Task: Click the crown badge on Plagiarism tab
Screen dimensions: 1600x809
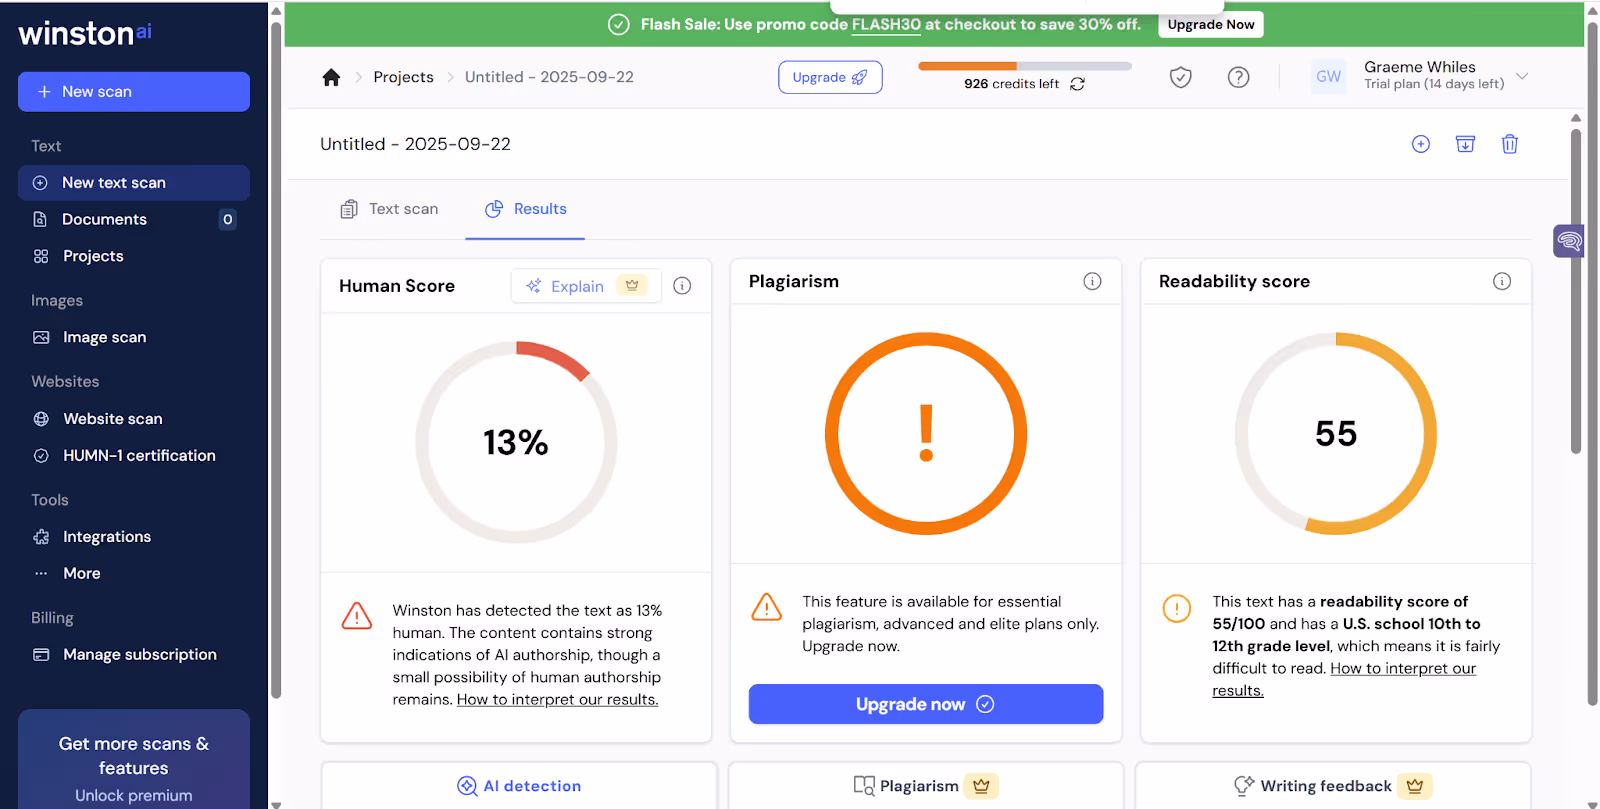Action: (x=981, y=786)
